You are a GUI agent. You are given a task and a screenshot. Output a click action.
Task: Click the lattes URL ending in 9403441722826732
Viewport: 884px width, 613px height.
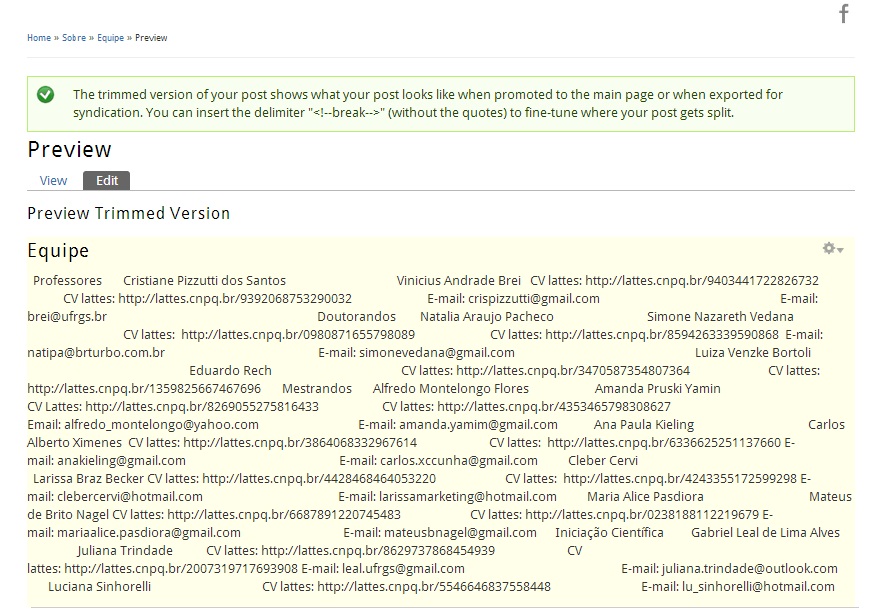pos(701,281)
